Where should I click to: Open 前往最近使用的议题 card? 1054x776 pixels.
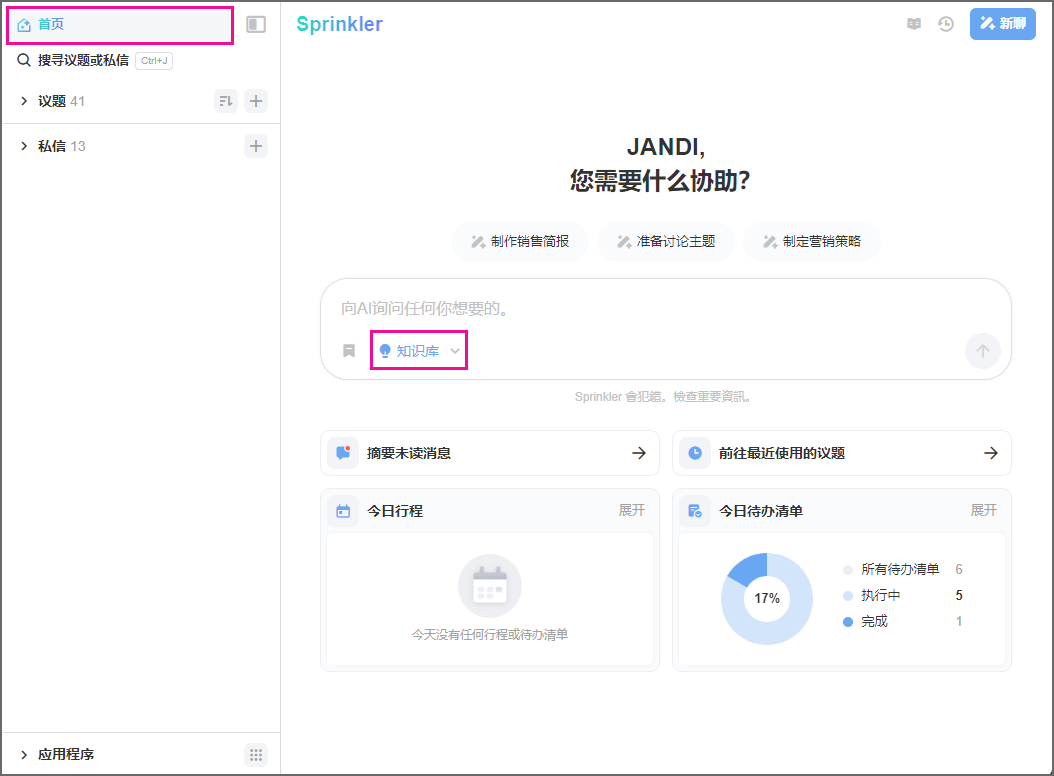842,453
